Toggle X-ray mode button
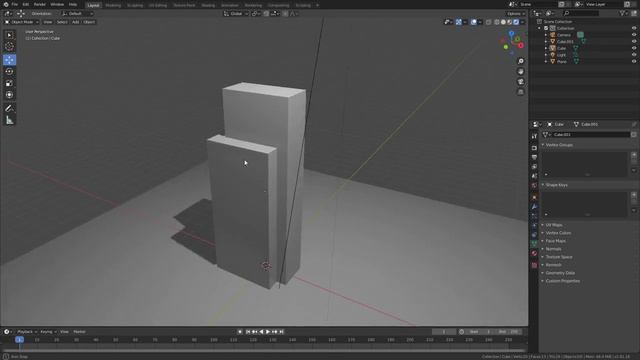 [489, 22]
